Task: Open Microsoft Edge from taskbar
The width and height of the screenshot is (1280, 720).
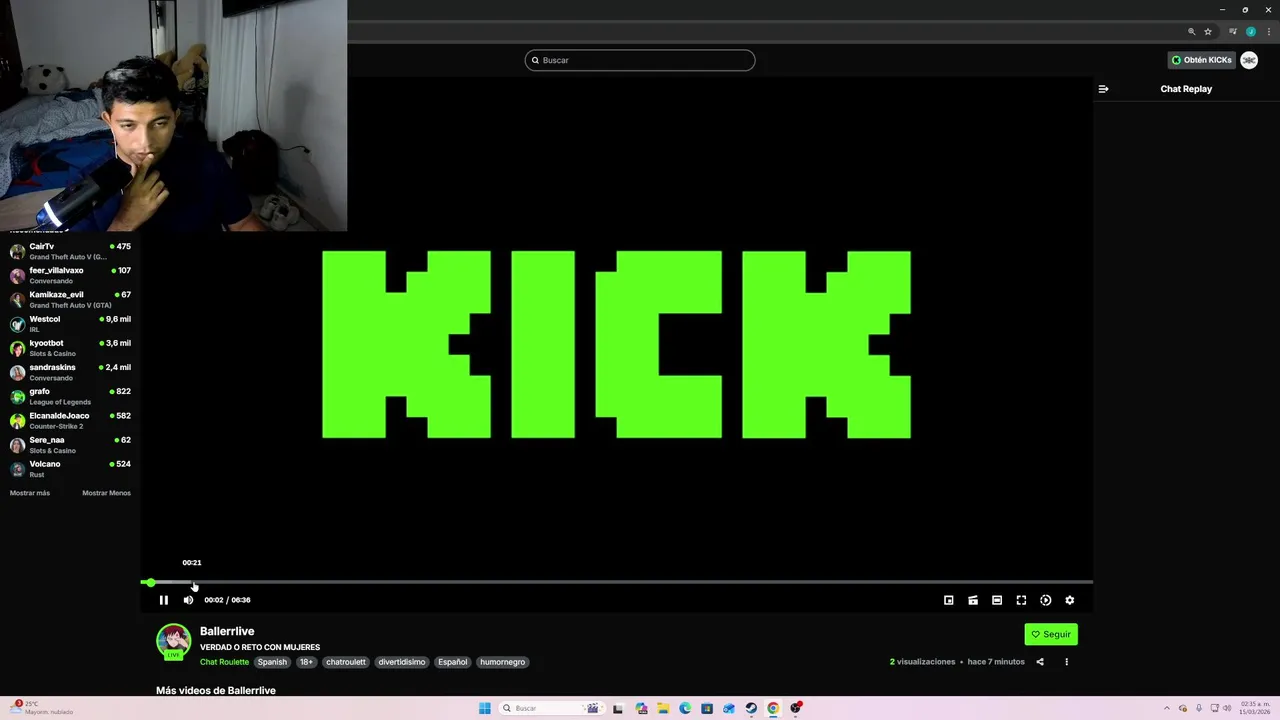Action: (x=685, y=708)
